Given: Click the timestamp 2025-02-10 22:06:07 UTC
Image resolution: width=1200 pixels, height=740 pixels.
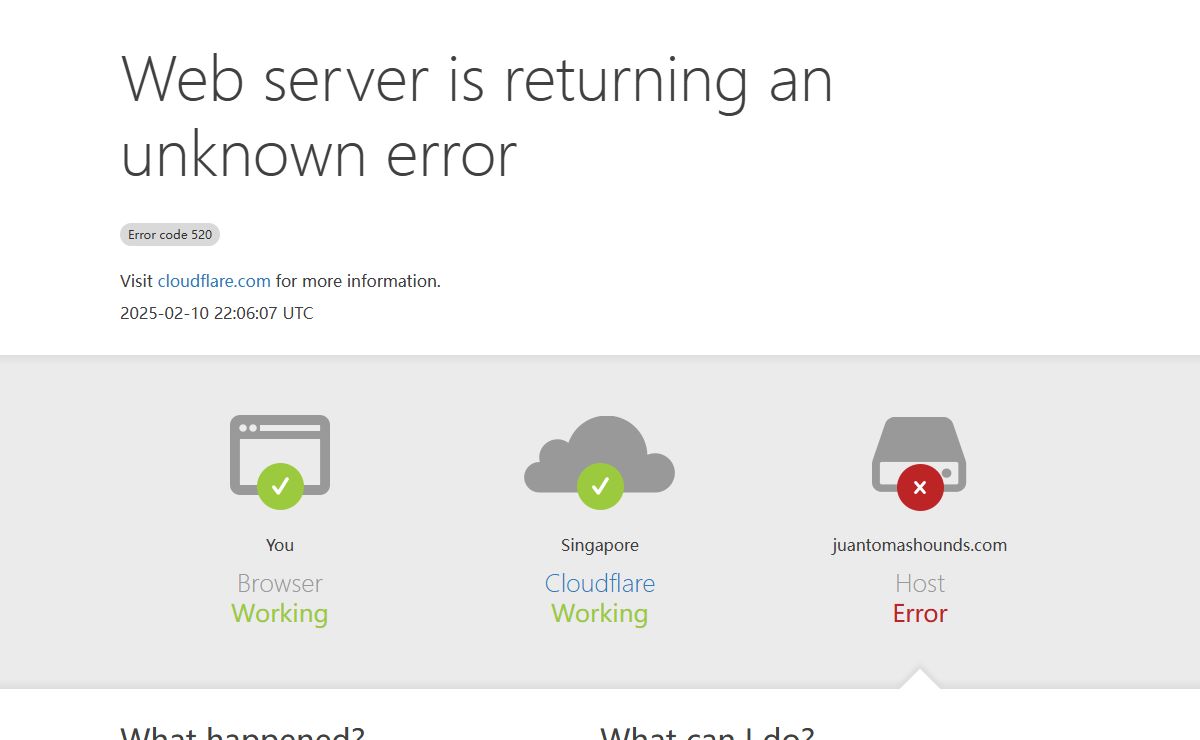Looking at the screenshot, I should pyautogui.click(x=217, y=313).
